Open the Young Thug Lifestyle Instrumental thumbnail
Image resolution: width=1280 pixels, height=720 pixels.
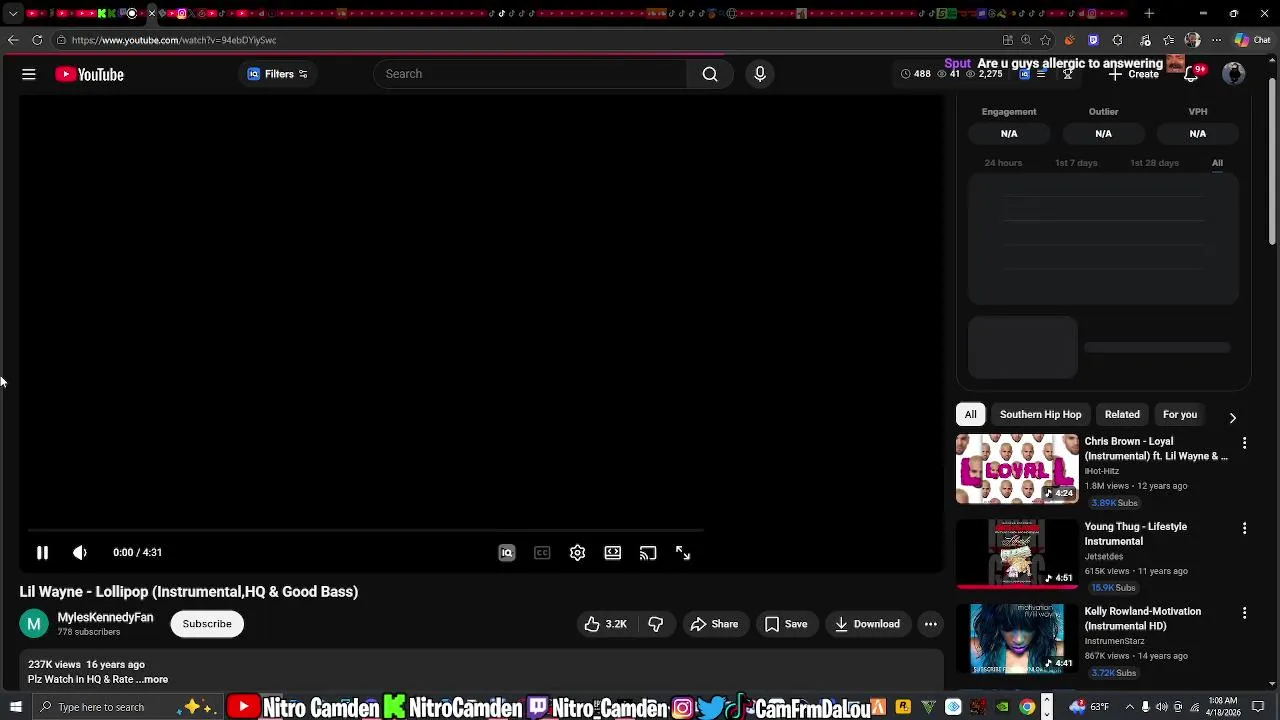pos(1017,553)
